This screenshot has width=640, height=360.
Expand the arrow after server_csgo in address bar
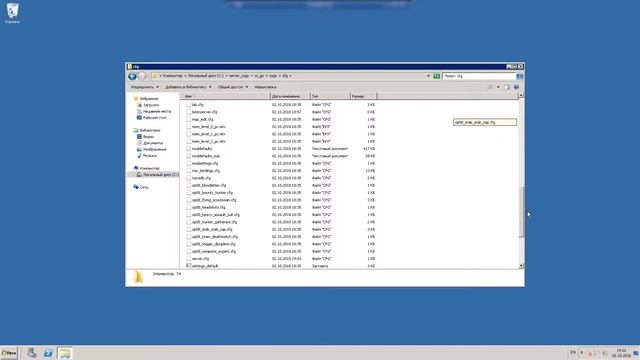coord(251,76)
